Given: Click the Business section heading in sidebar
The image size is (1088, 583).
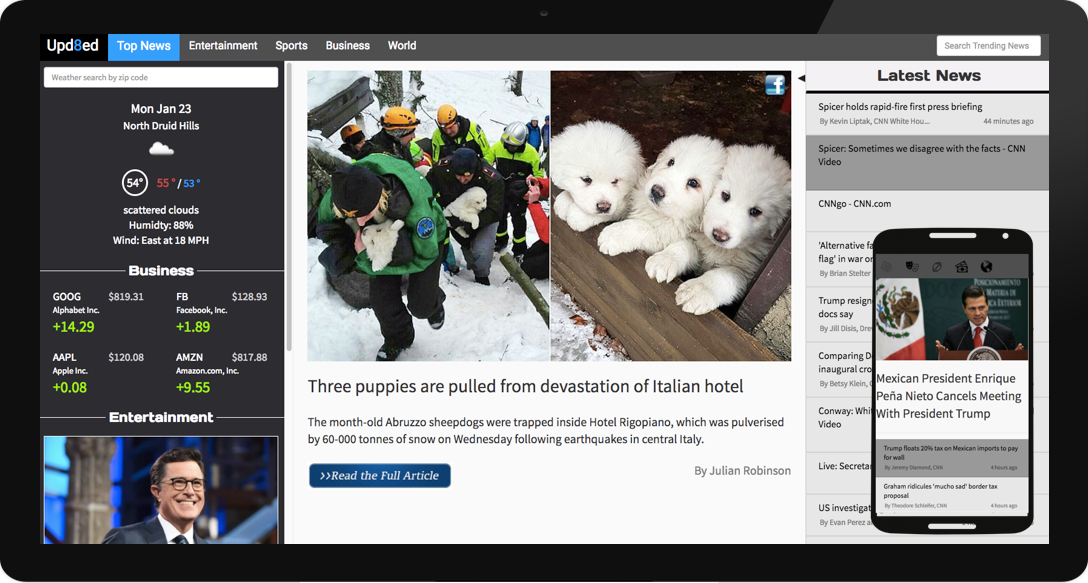Looking at the screenshot, I should [x=161, y=271].
